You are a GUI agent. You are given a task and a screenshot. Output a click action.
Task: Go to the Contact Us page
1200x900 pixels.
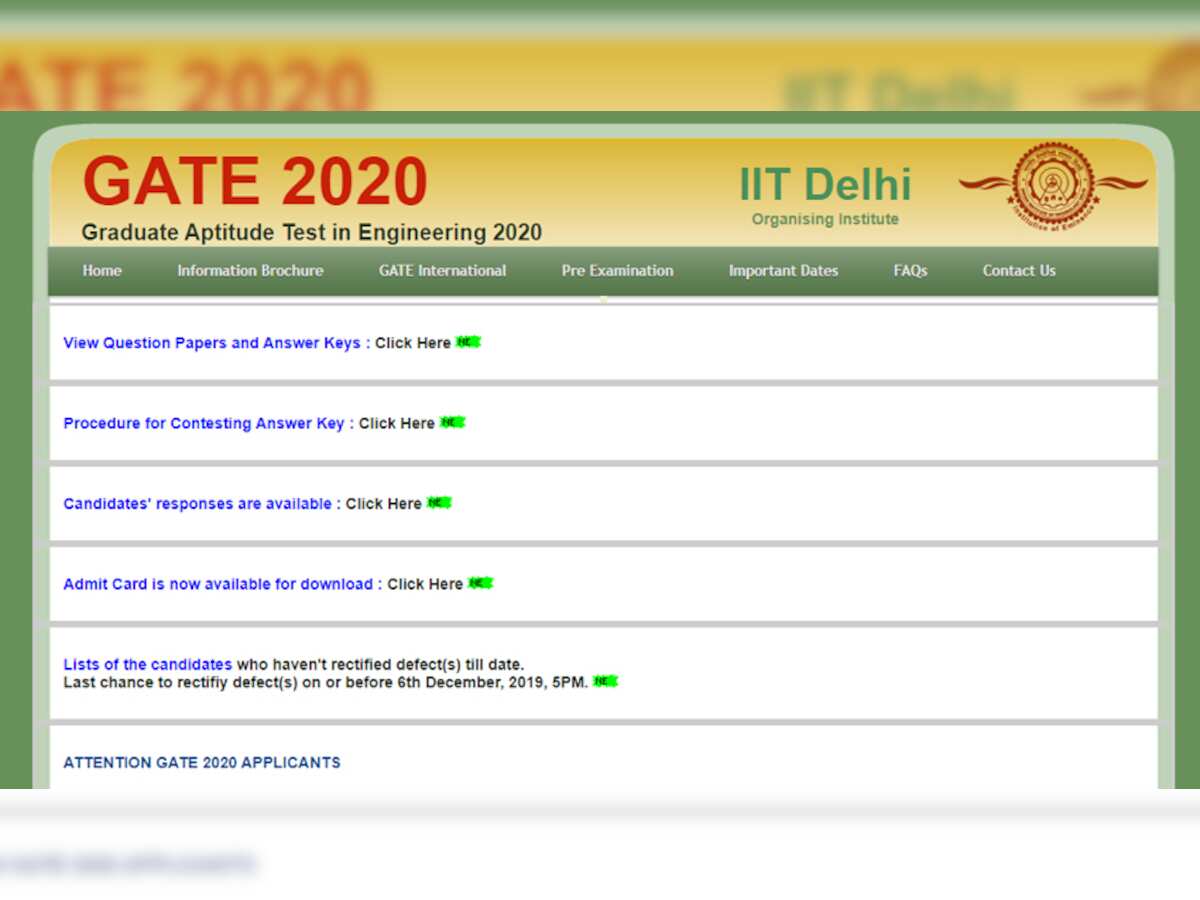(x=1018, y=270)
